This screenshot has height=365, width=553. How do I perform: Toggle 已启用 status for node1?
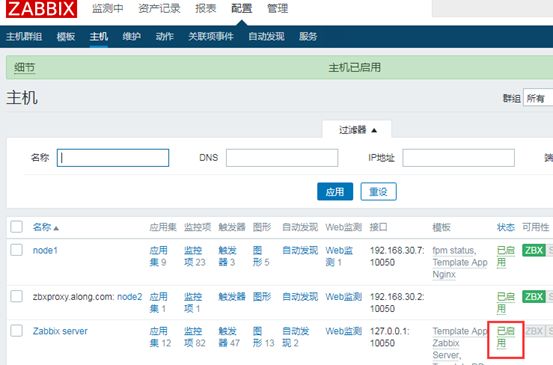pos(506,256)
